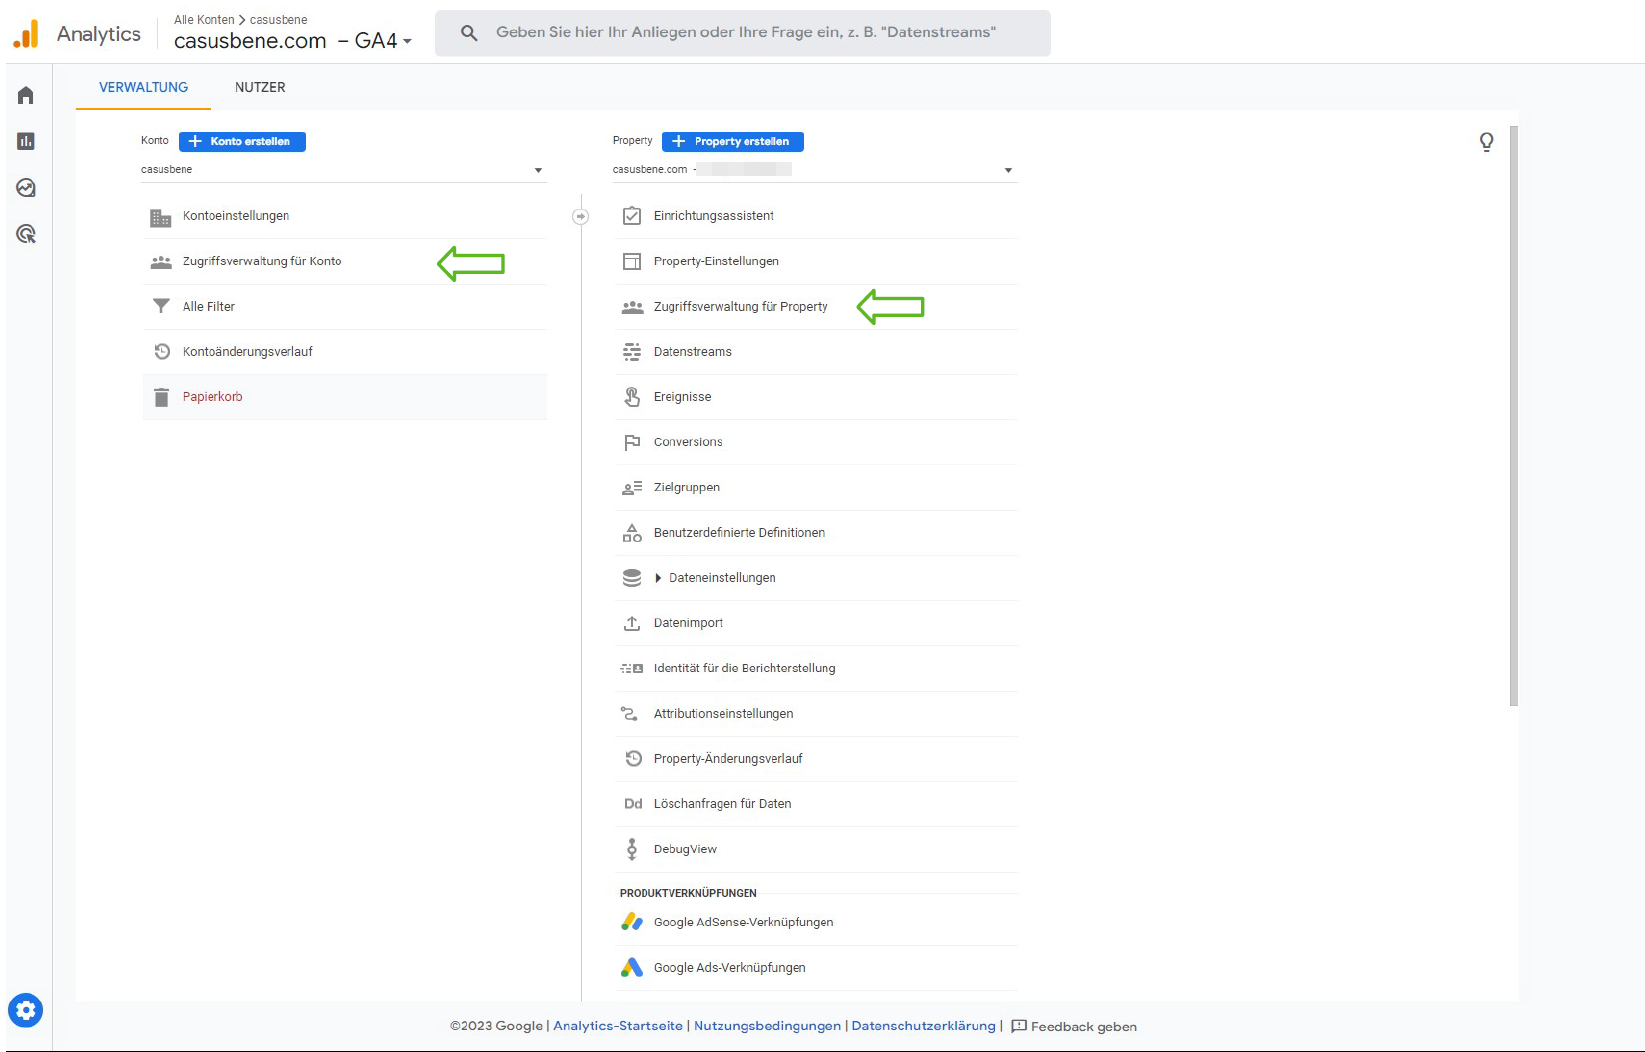Click the Property-Einstellungen window icon
Image resolution: width=1645 pixels, height=1052 pixels.
pos(632,261)
